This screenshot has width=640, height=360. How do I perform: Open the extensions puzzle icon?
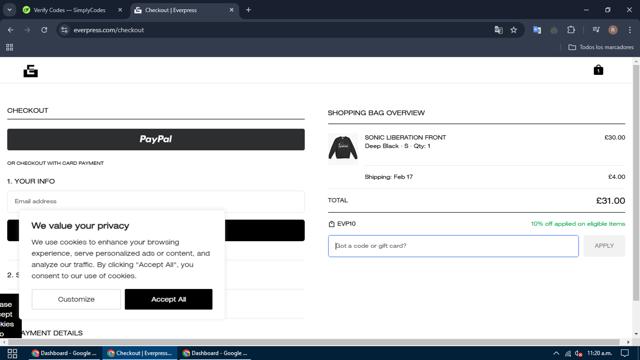click(571, 30)
